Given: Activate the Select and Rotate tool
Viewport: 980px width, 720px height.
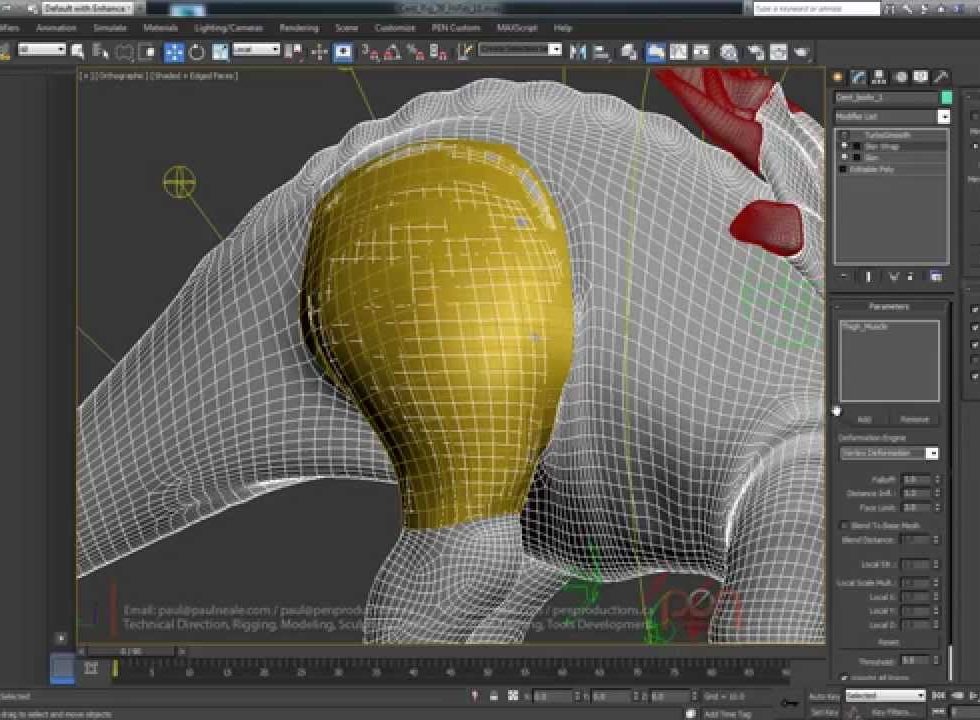Looking at the screenshot, I should [x=197, y=52].
